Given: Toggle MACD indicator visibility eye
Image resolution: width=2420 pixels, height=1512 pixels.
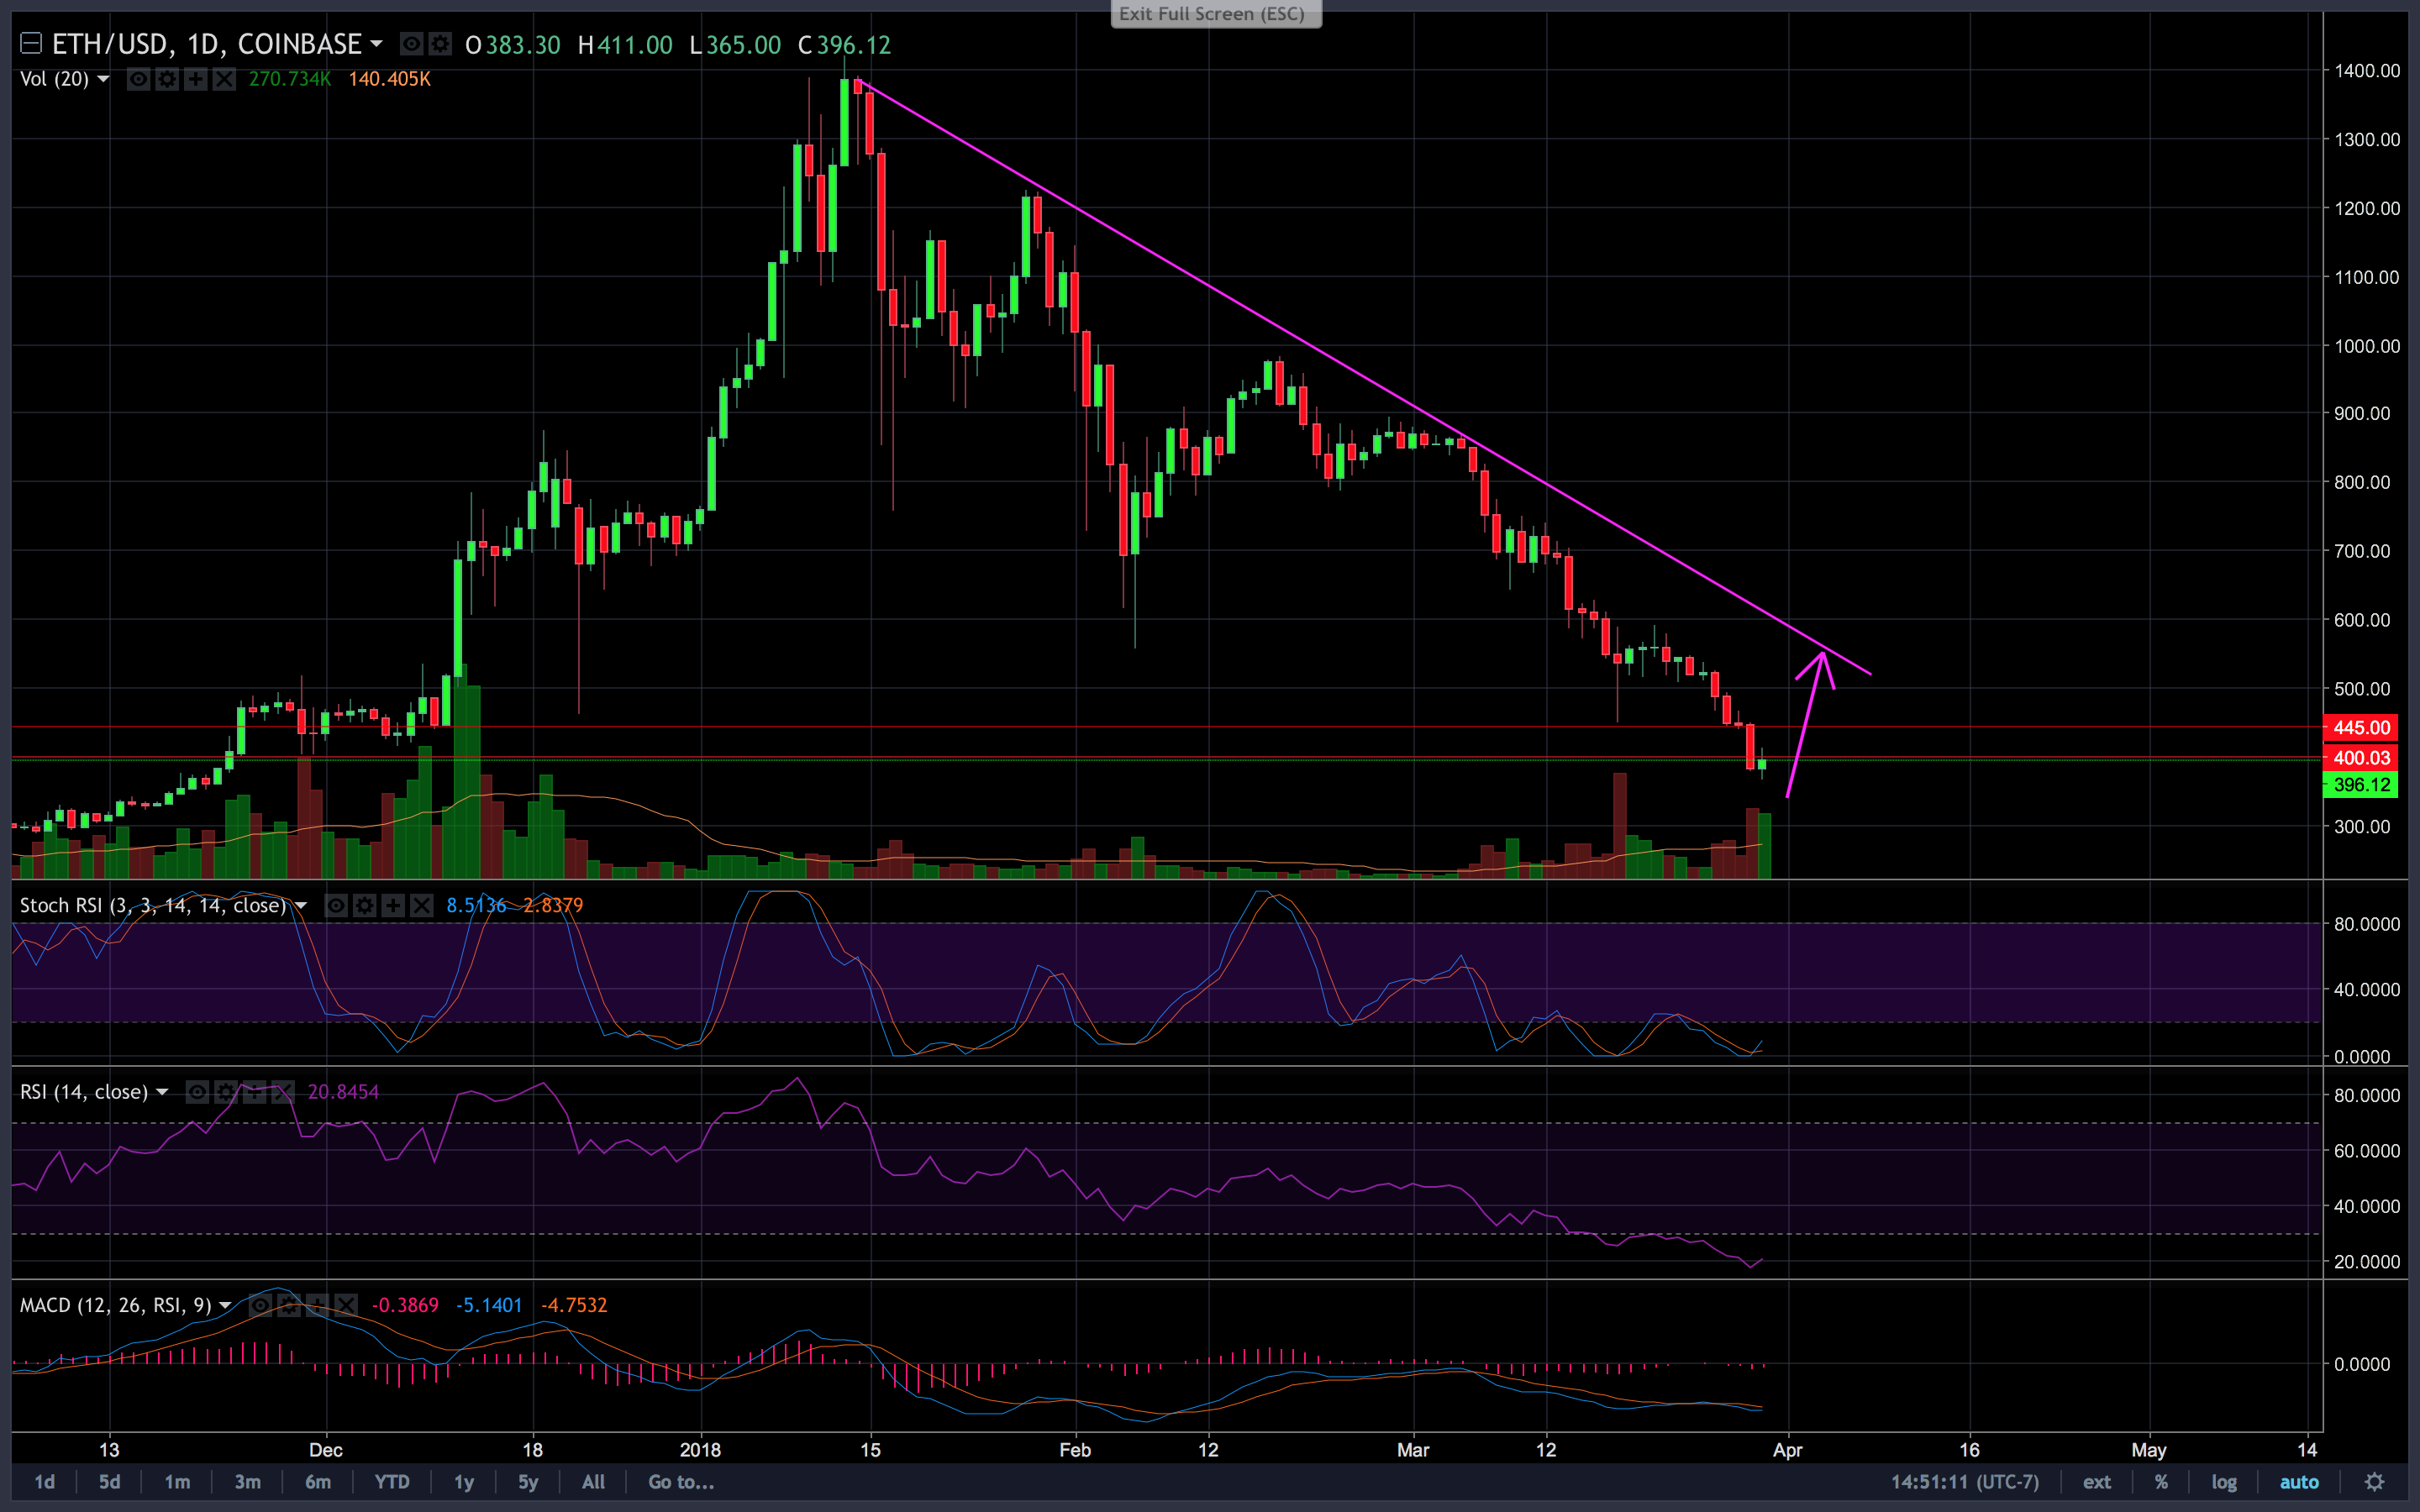Looking at the screenshot, I should [260, 1305].
